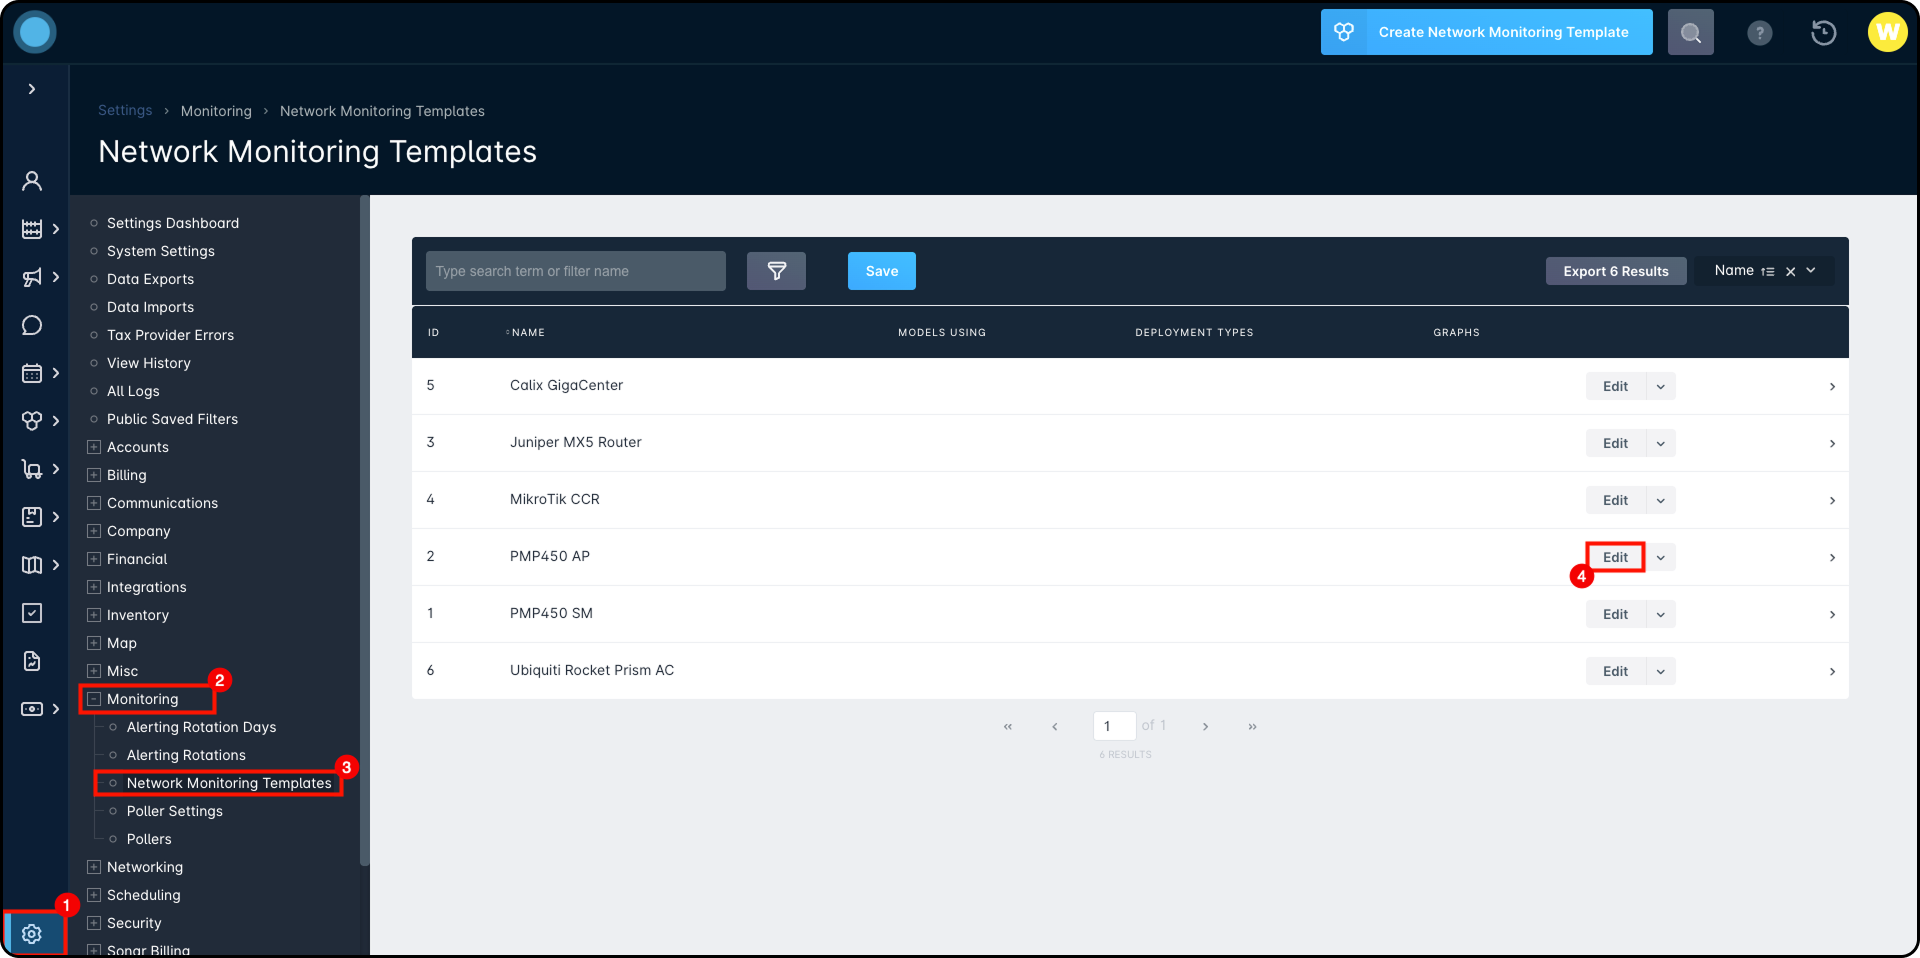Open Alerting Rotations menu item
1920x958 pixels.
pos(186,755)
